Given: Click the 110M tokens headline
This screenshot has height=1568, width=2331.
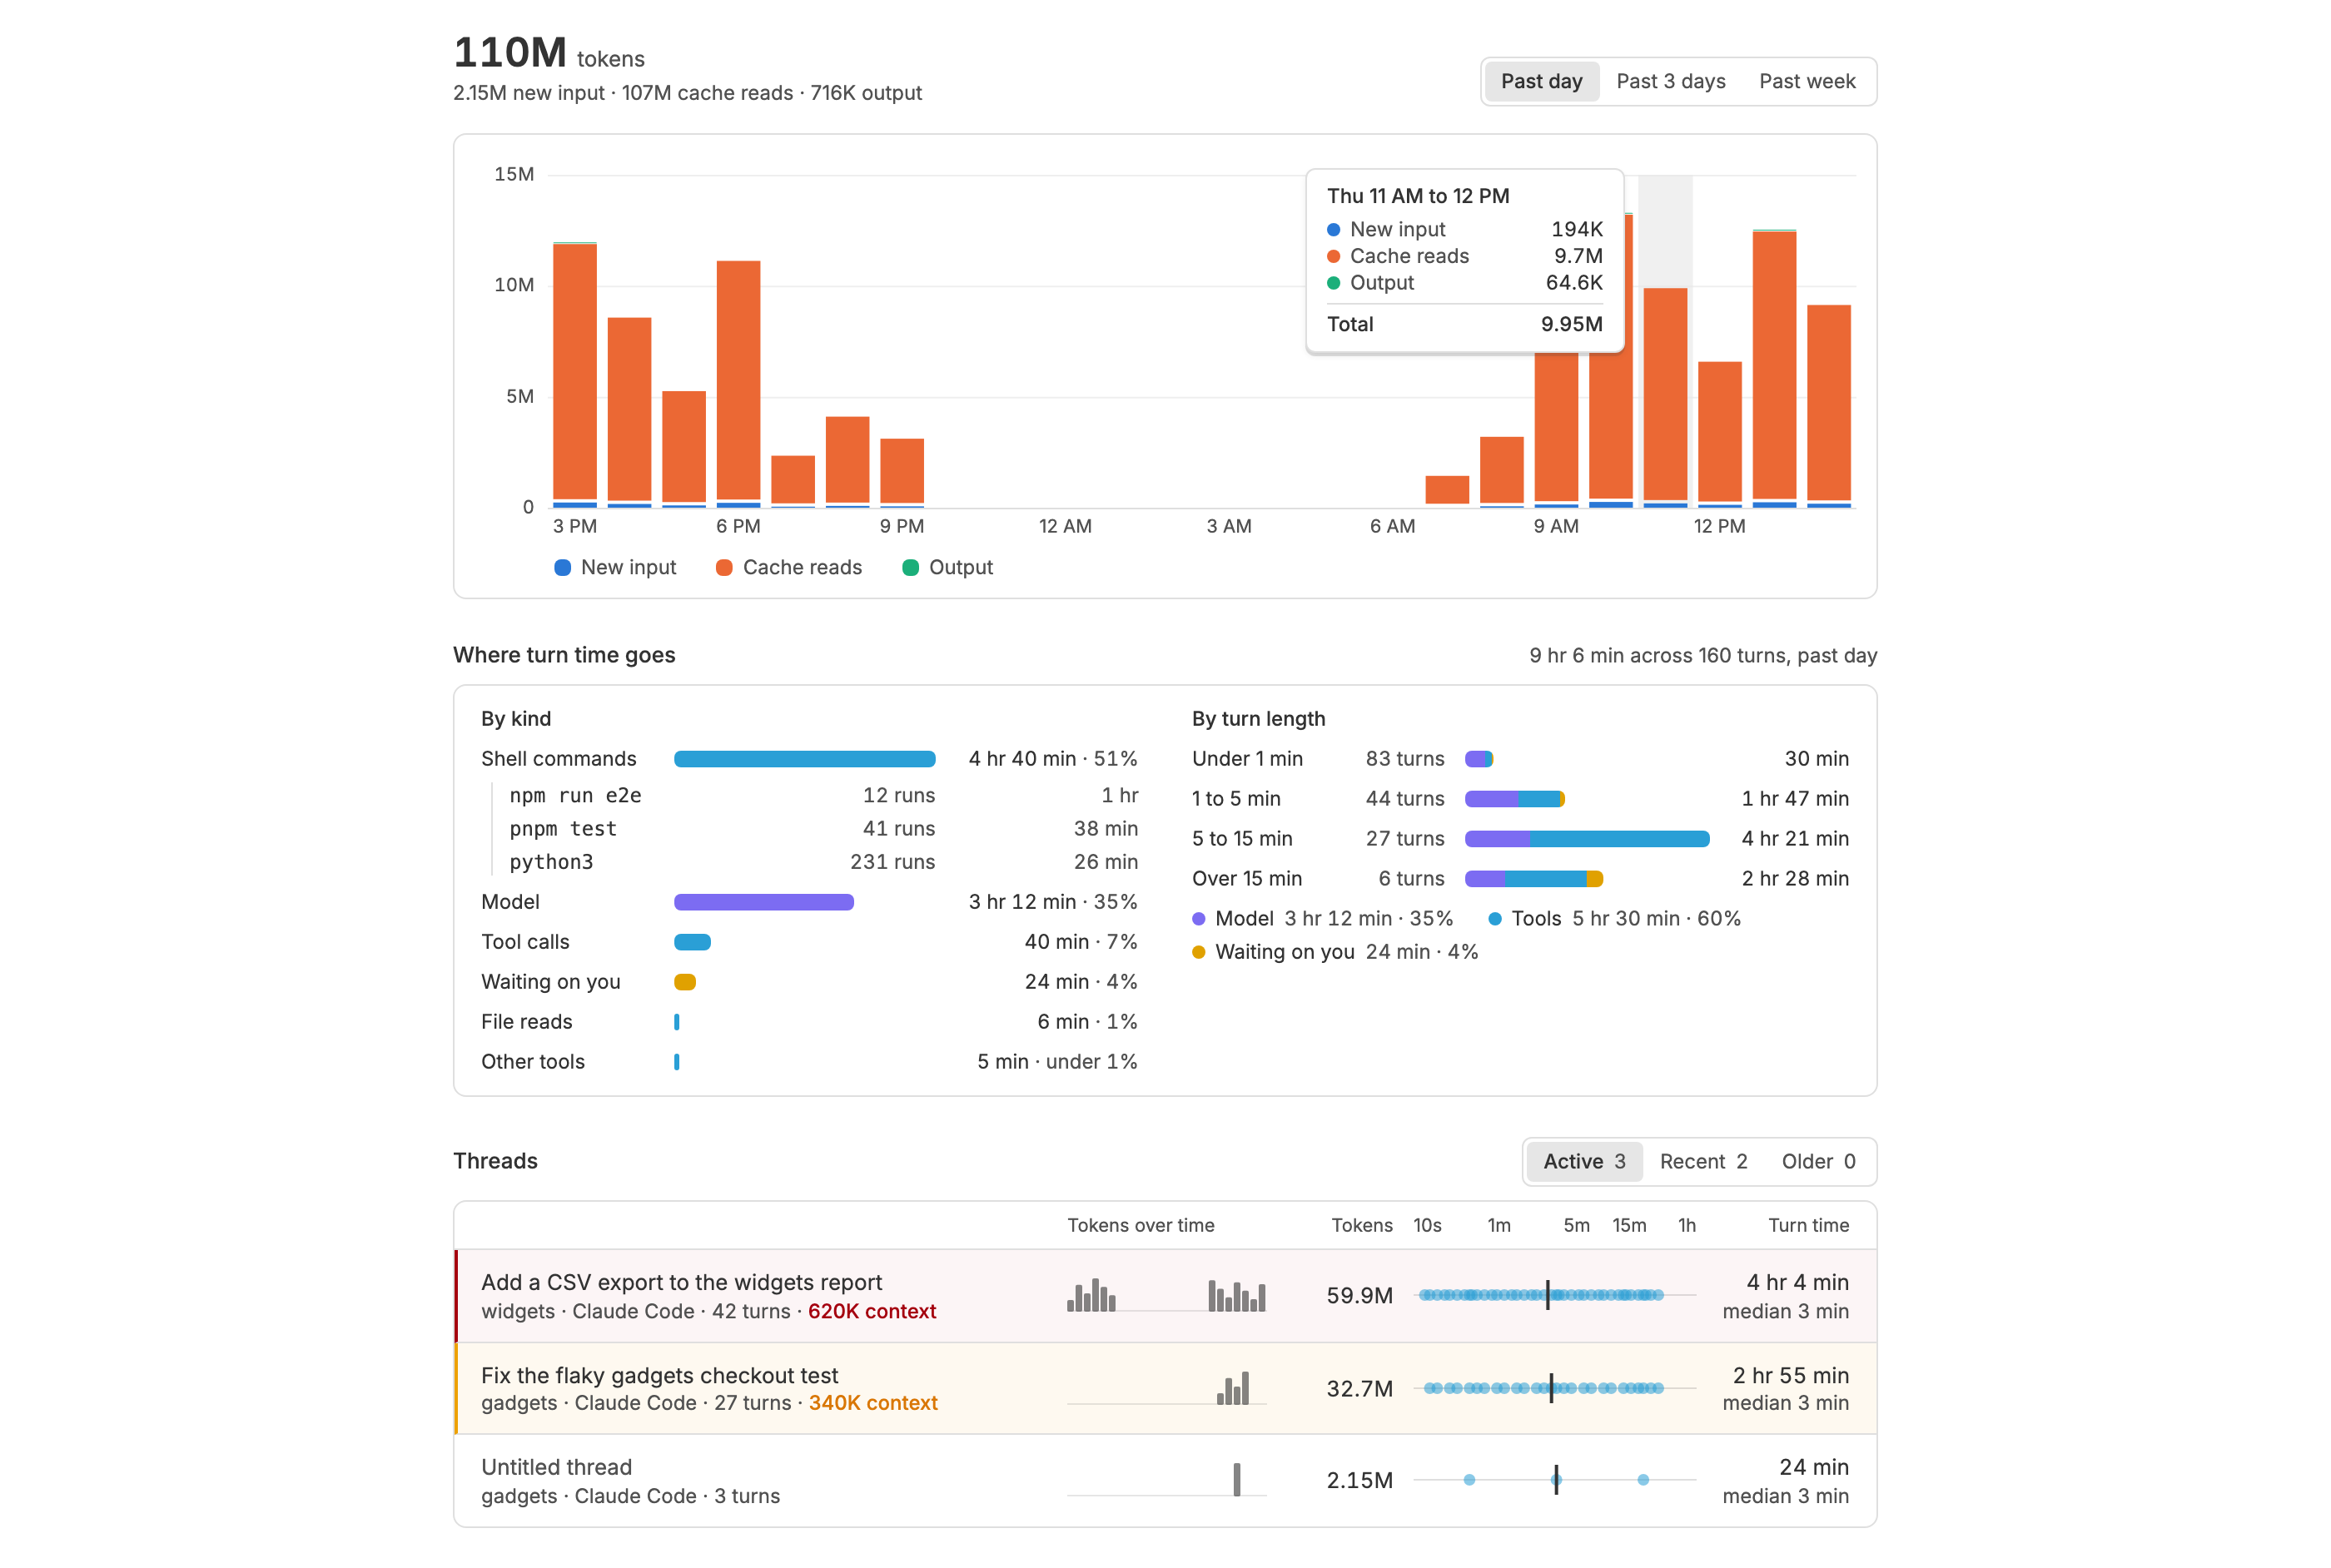Looking at the screenshot, I should point(549,53).
